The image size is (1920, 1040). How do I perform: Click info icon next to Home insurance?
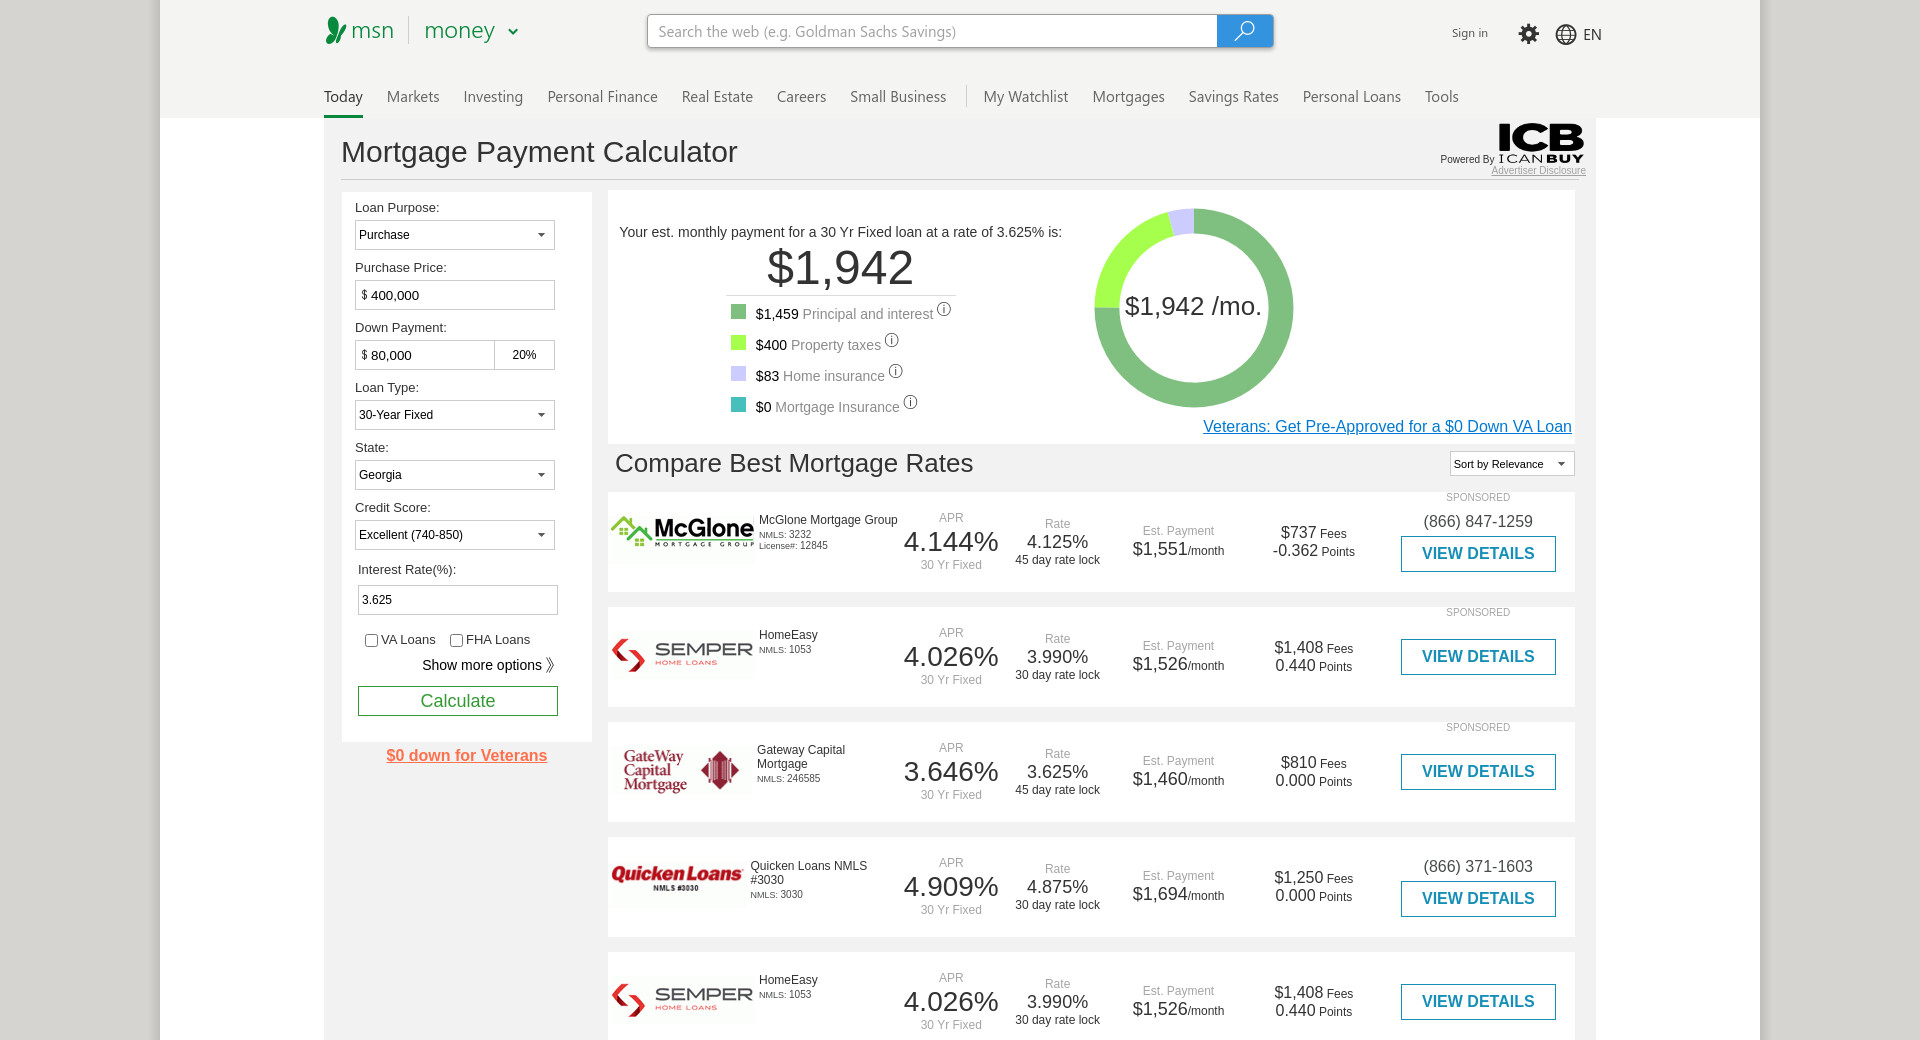pyautogui.click(x=896, y=372)
